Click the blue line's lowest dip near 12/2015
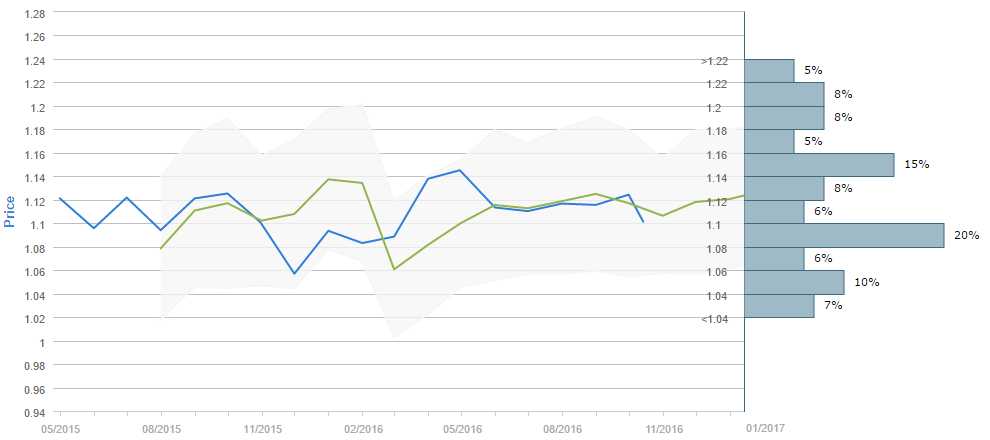The image size is (990, 440). 294,273
